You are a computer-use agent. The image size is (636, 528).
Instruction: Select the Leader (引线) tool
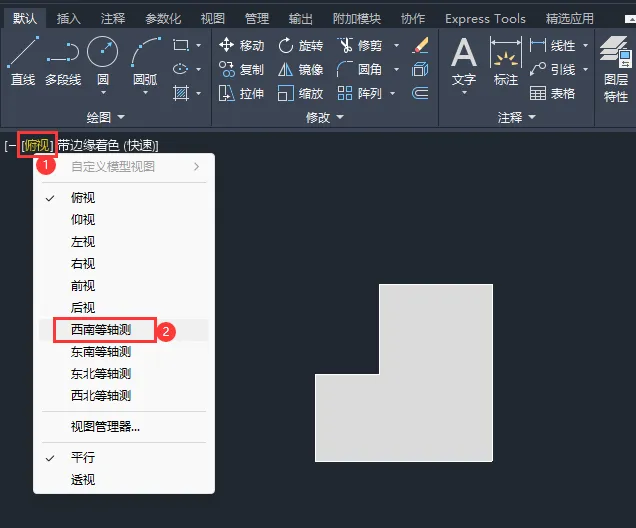pos(552,69)
